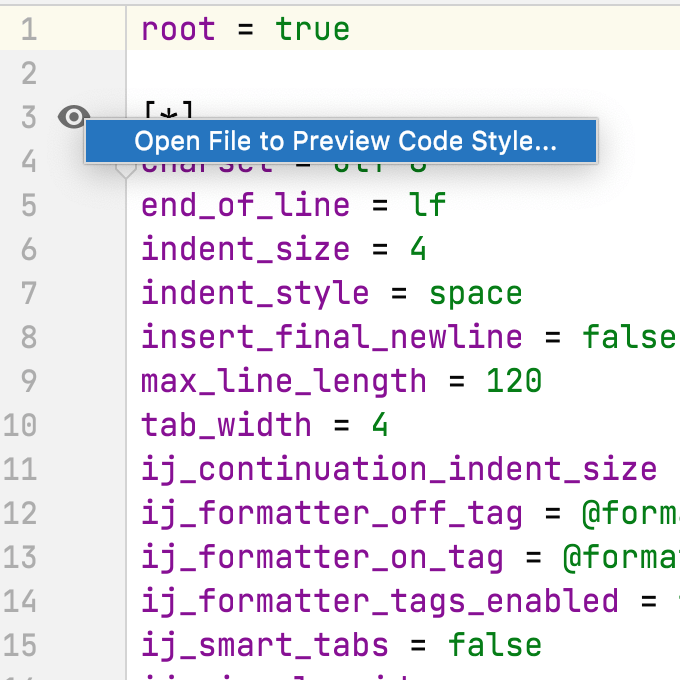Screen dimensions: 680x680
Task: Click the eye preview icon in the gutter
Action: pos(72,117)
